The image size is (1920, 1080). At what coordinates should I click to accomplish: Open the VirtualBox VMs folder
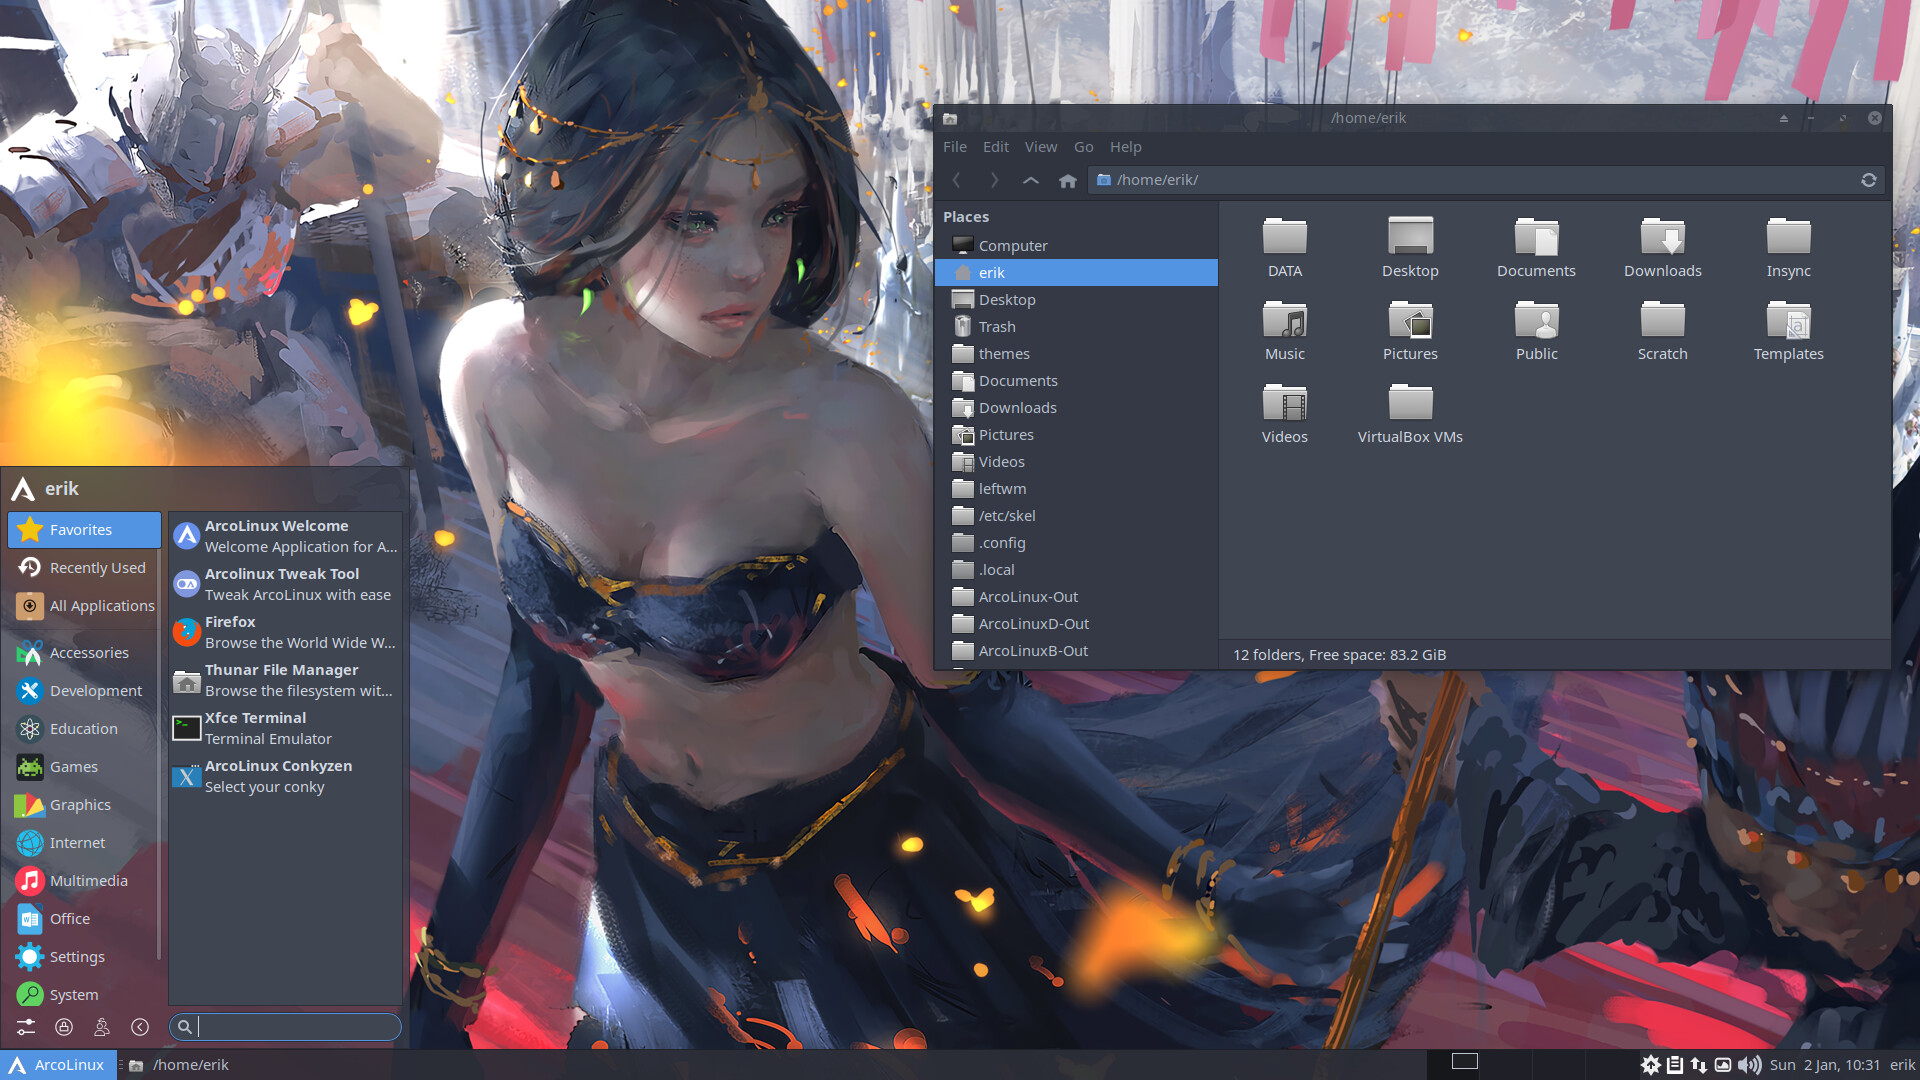tap(1410, 413)
